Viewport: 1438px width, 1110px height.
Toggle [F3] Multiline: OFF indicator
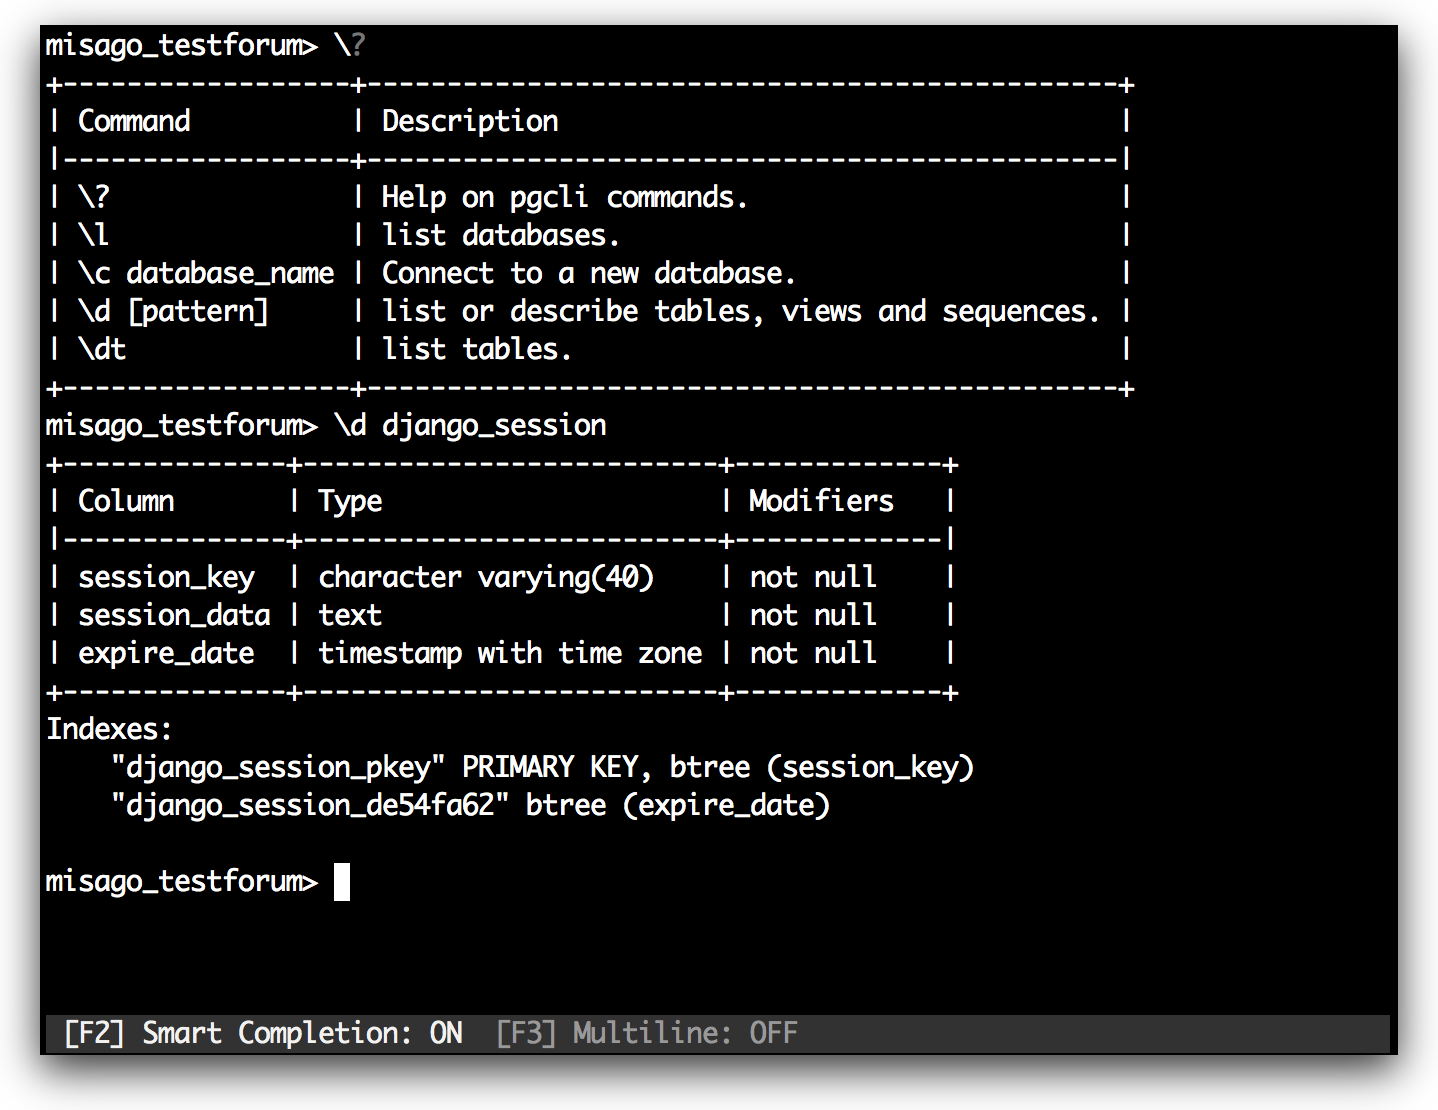[647, 1033]
